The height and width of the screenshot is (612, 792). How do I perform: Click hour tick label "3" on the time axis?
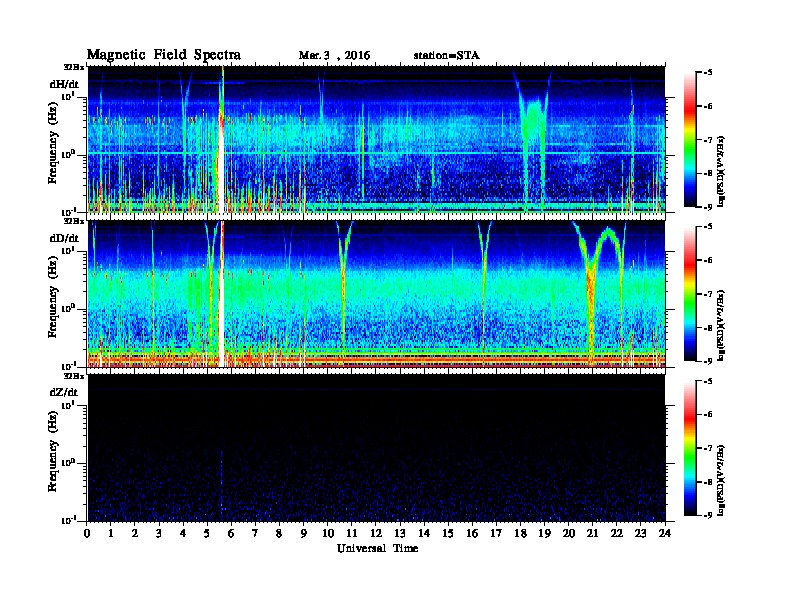click(159, 534)
